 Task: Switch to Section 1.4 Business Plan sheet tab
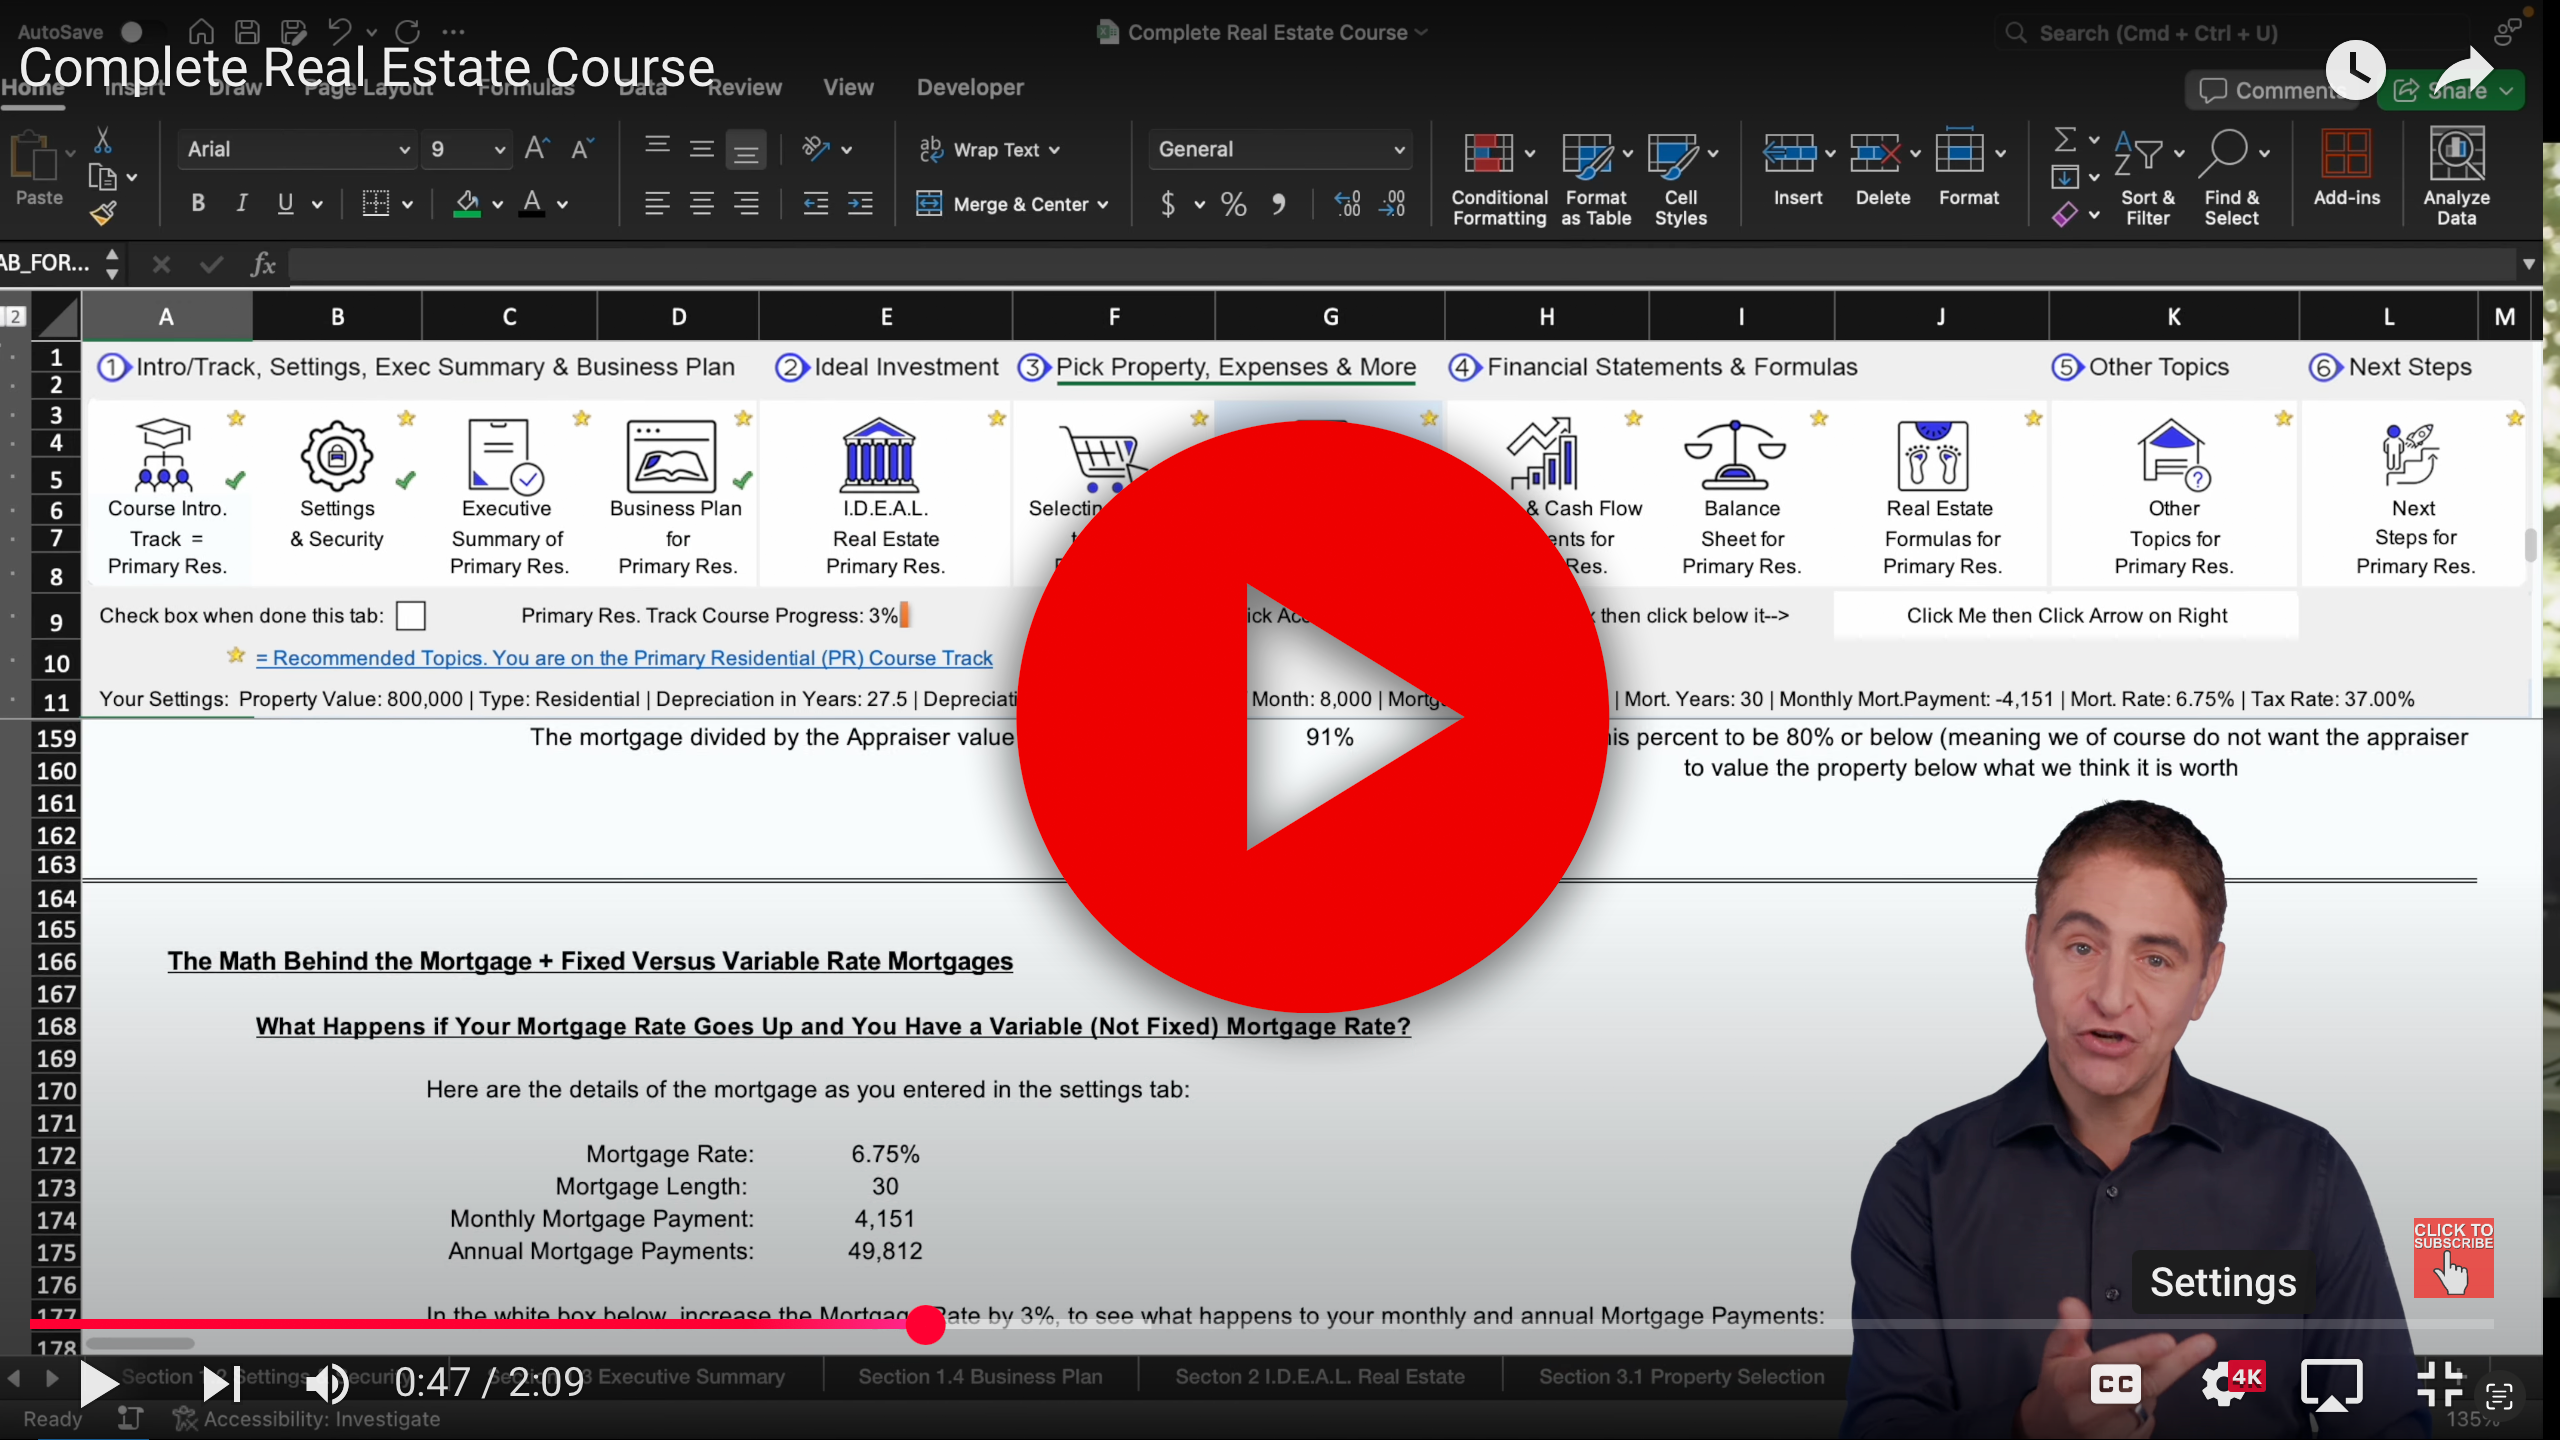click(x=980, y=1376)
